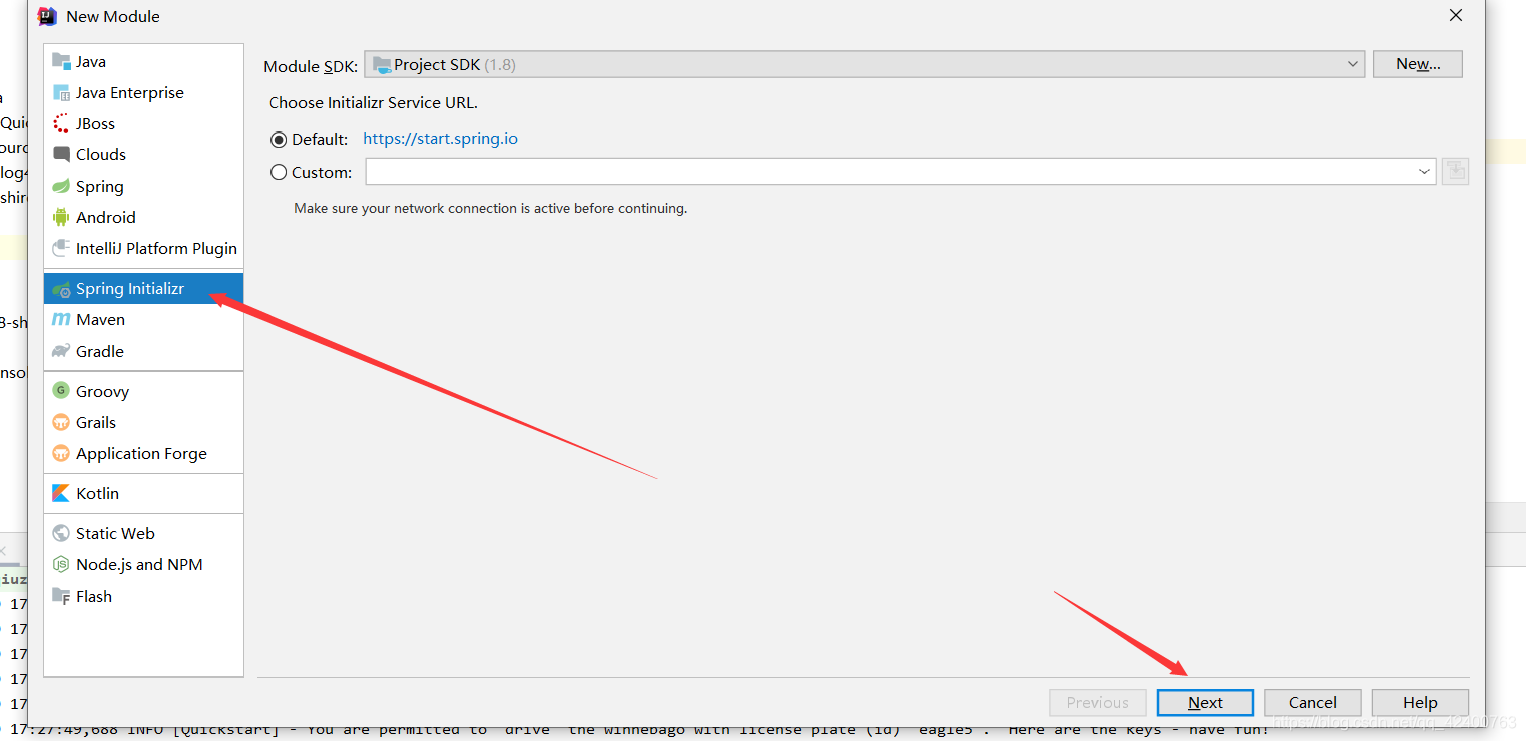Screen dimensions: 1526x741
Task: Select the Gradle list label
Action: [x=100, y=351]
